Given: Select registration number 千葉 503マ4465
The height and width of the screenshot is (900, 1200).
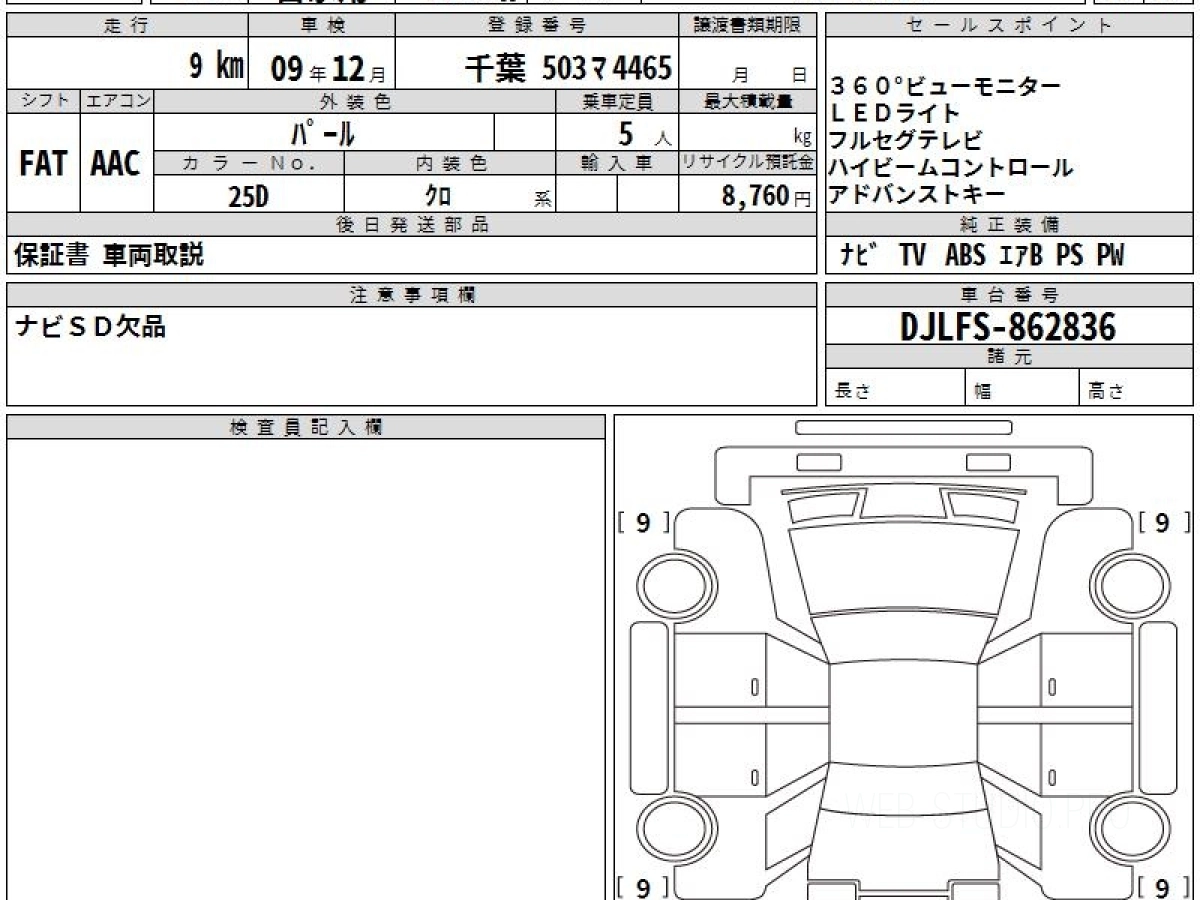Looking at the screenshot, I should pyautogui.click(x=568, y=68).
